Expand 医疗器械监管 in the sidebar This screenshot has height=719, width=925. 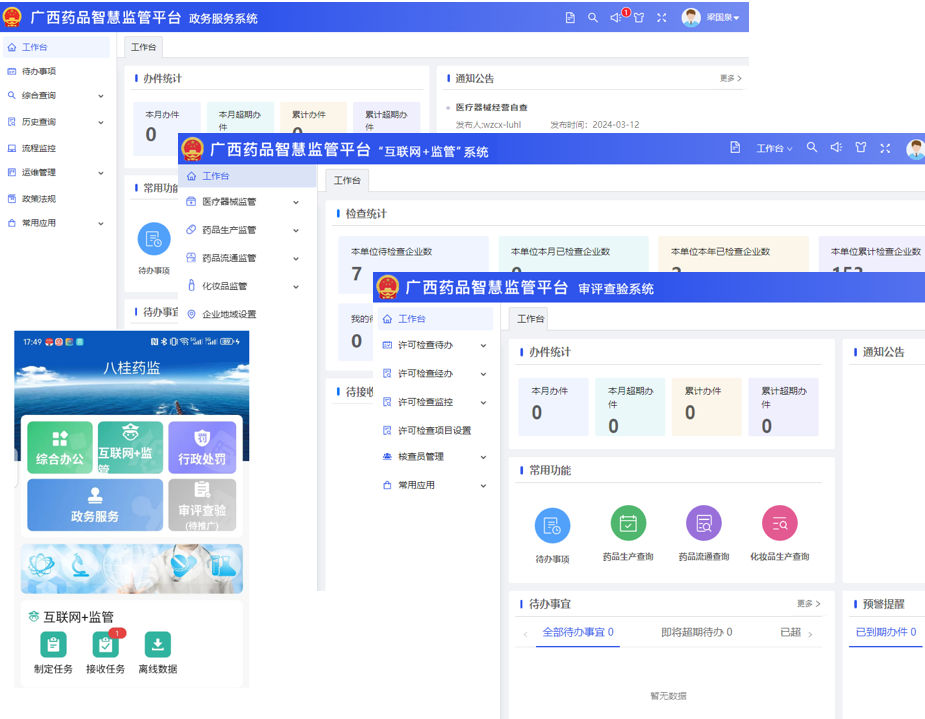click(x=244, y=202)
